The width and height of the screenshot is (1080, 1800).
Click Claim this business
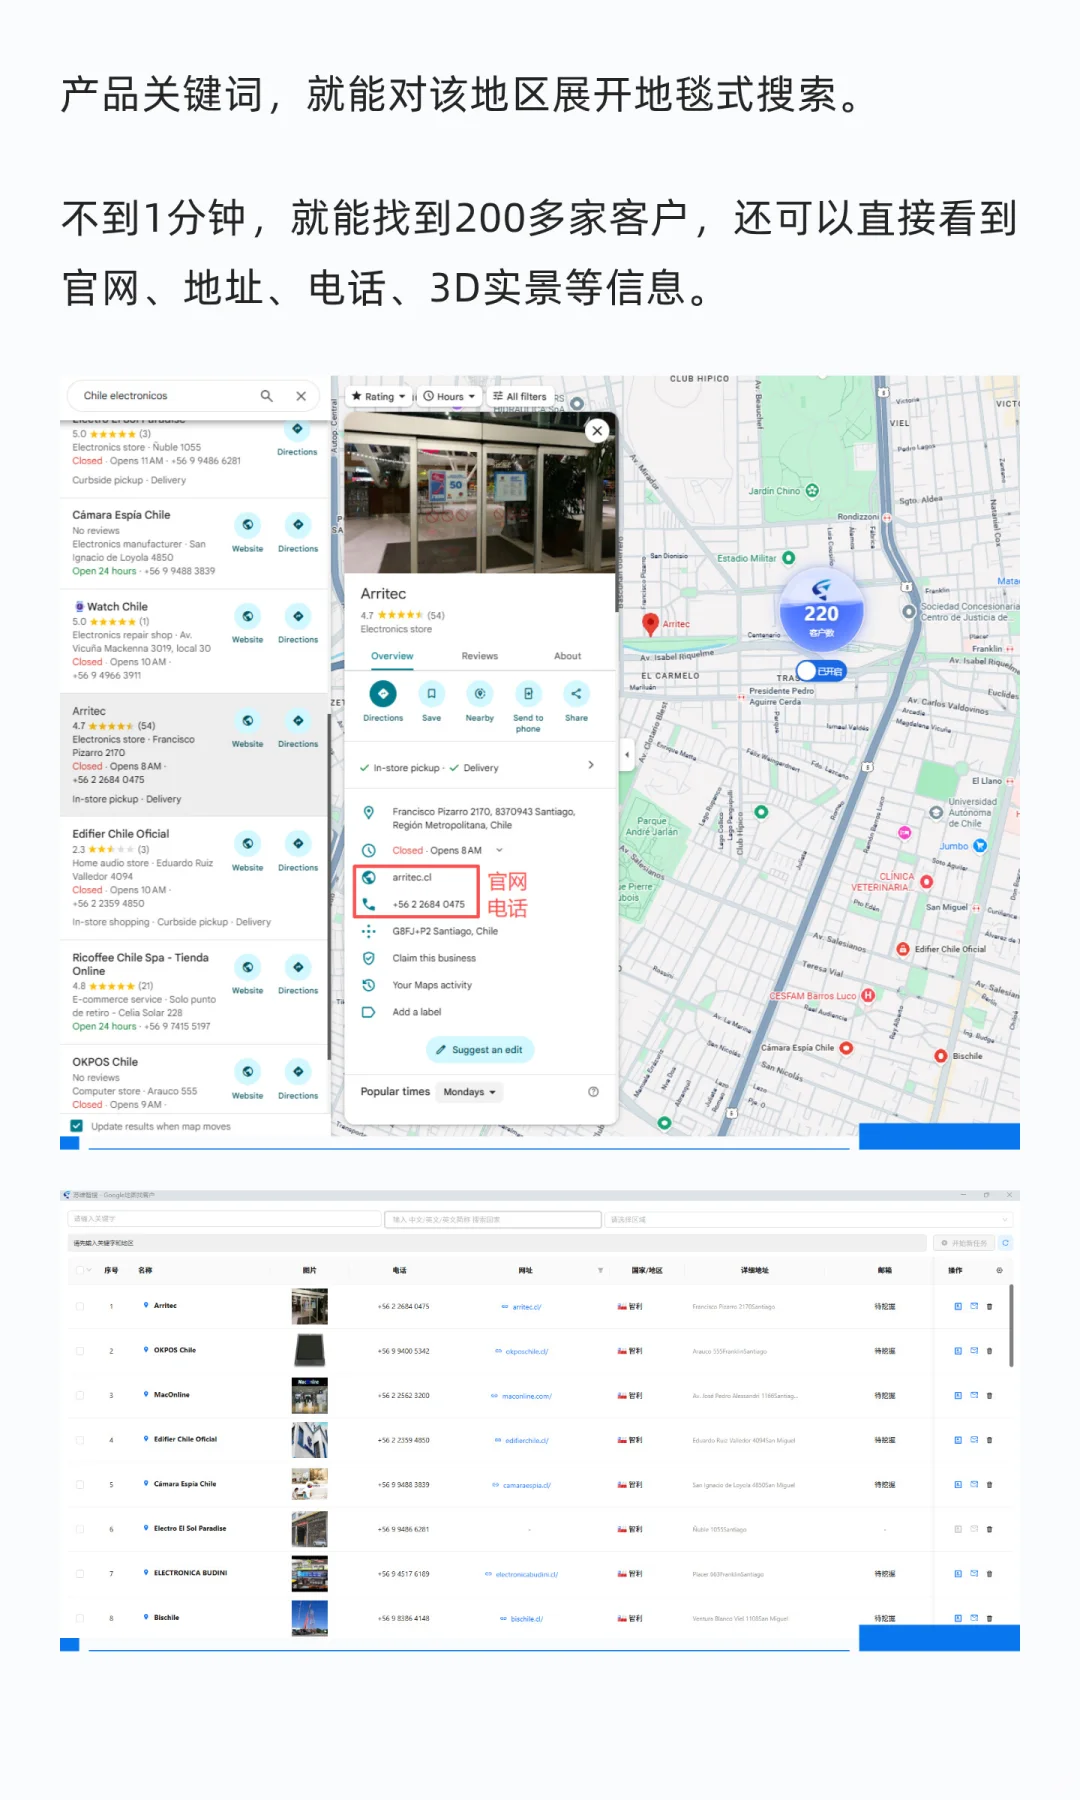click(x=434, y=958)
